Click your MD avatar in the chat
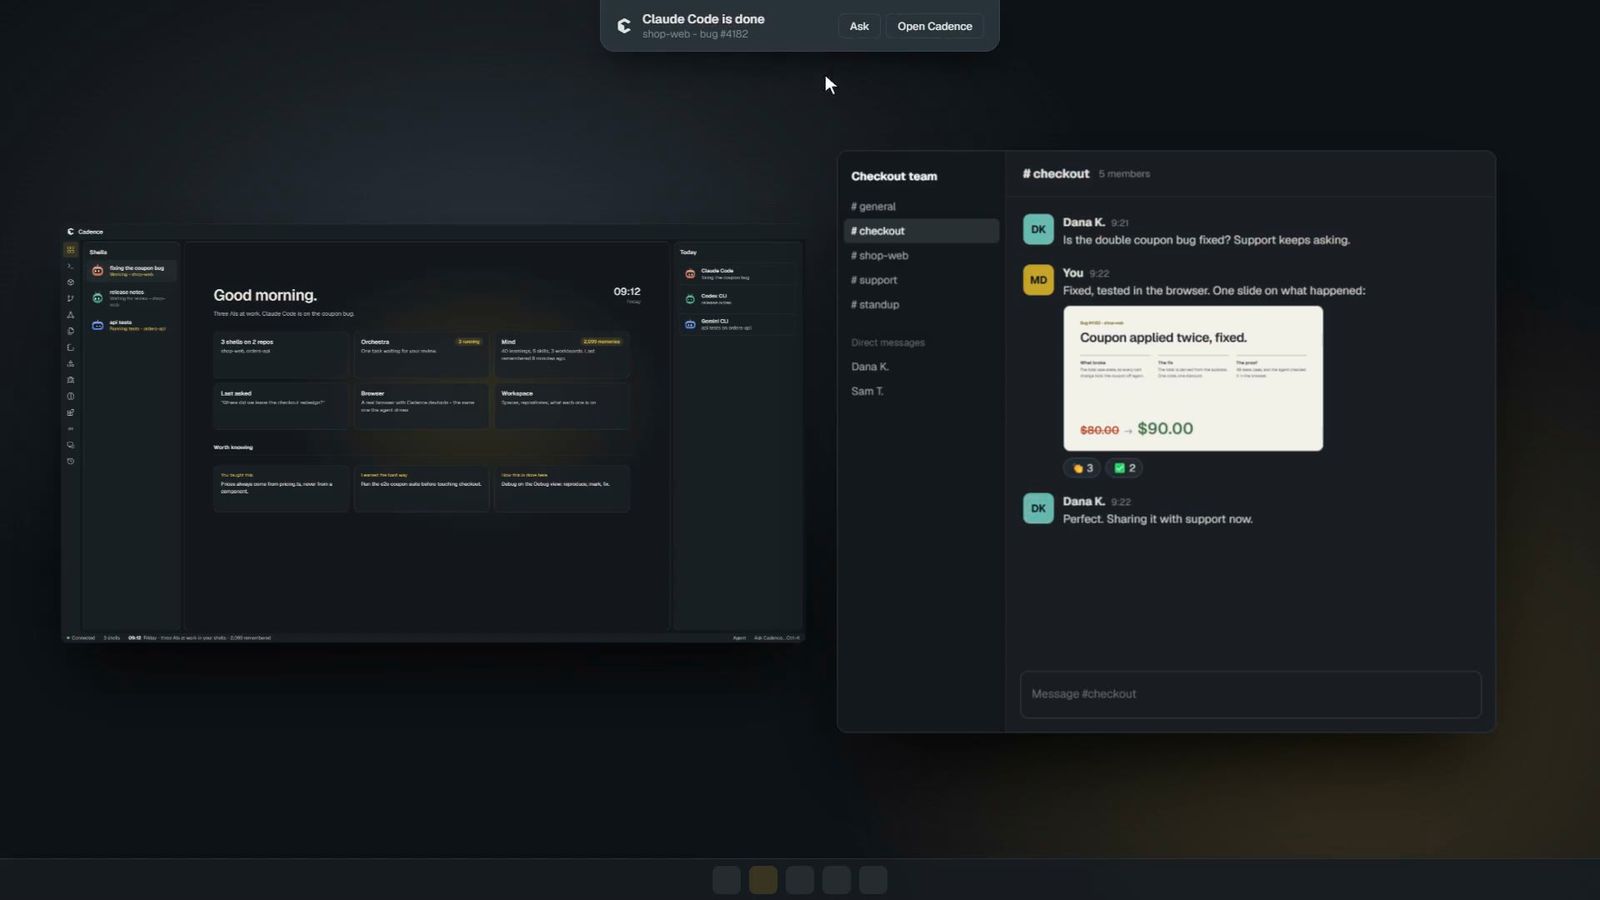The width and height of the screenshot is (1600, 900). 1038,280
